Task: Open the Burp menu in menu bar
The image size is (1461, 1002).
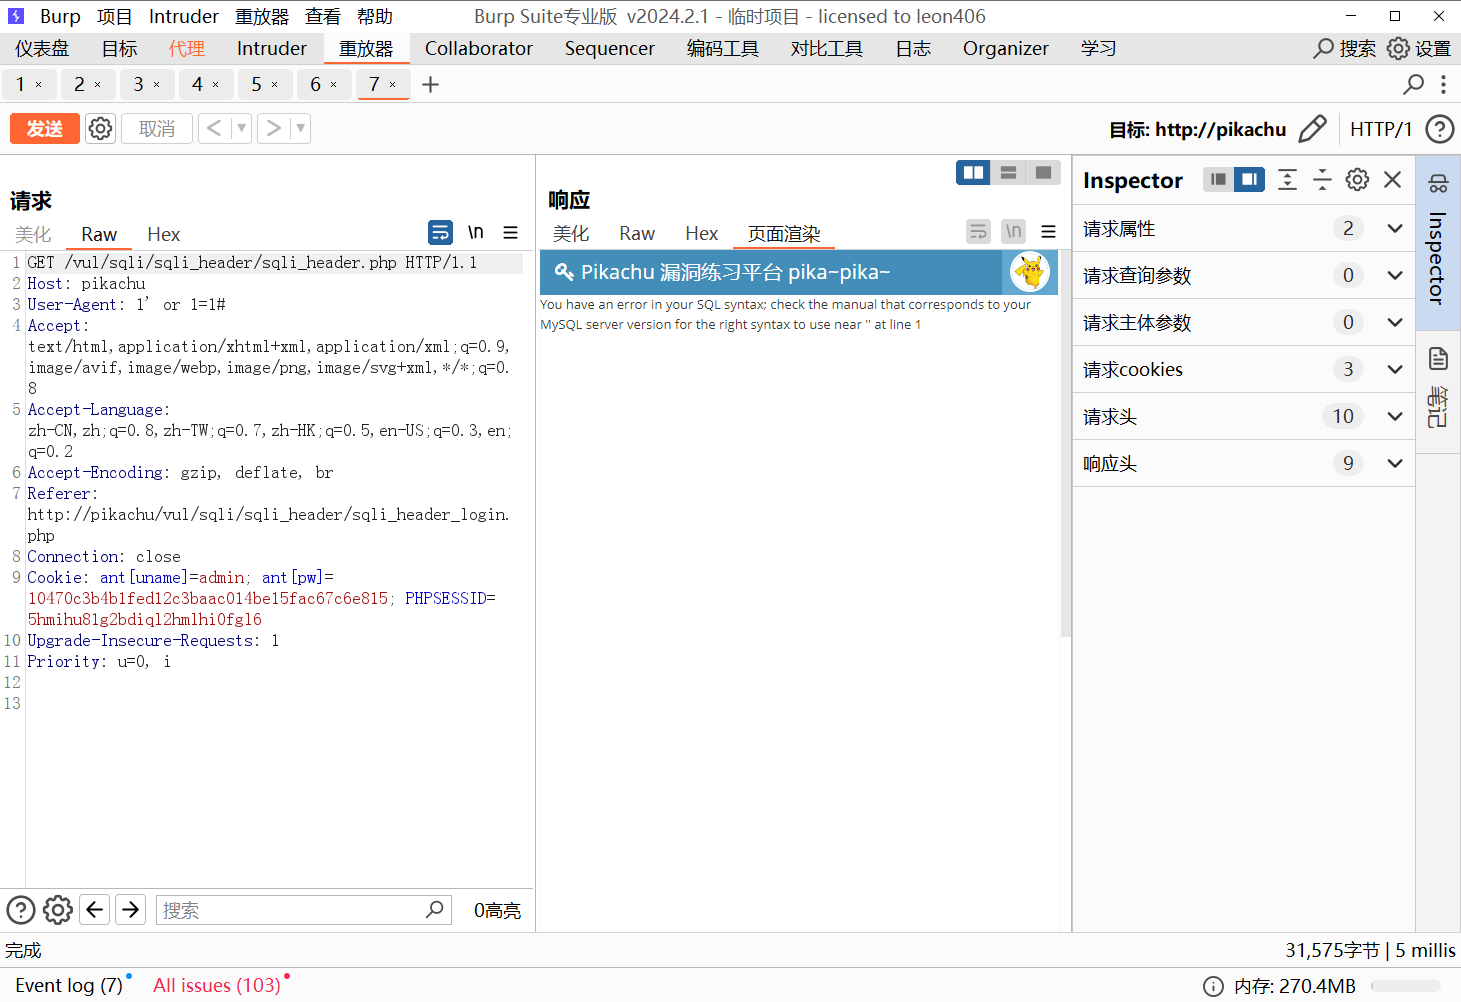Action: [60, 17]
